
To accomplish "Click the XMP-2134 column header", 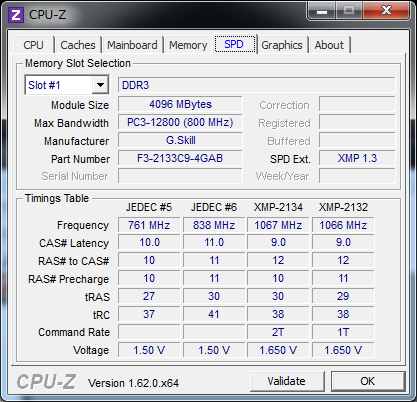I will [x=278, y=207].
